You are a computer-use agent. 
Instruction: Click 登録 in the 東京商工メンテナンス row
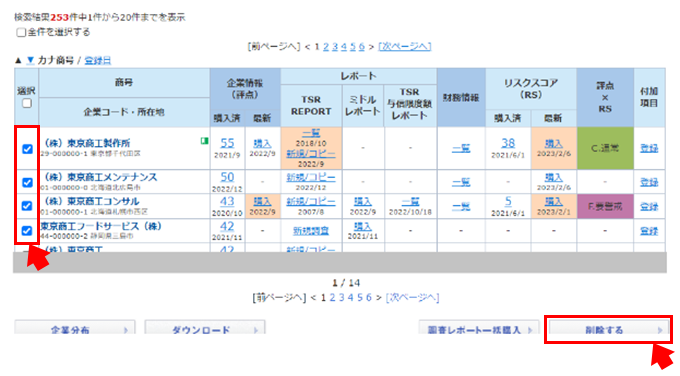coord(649,182)
